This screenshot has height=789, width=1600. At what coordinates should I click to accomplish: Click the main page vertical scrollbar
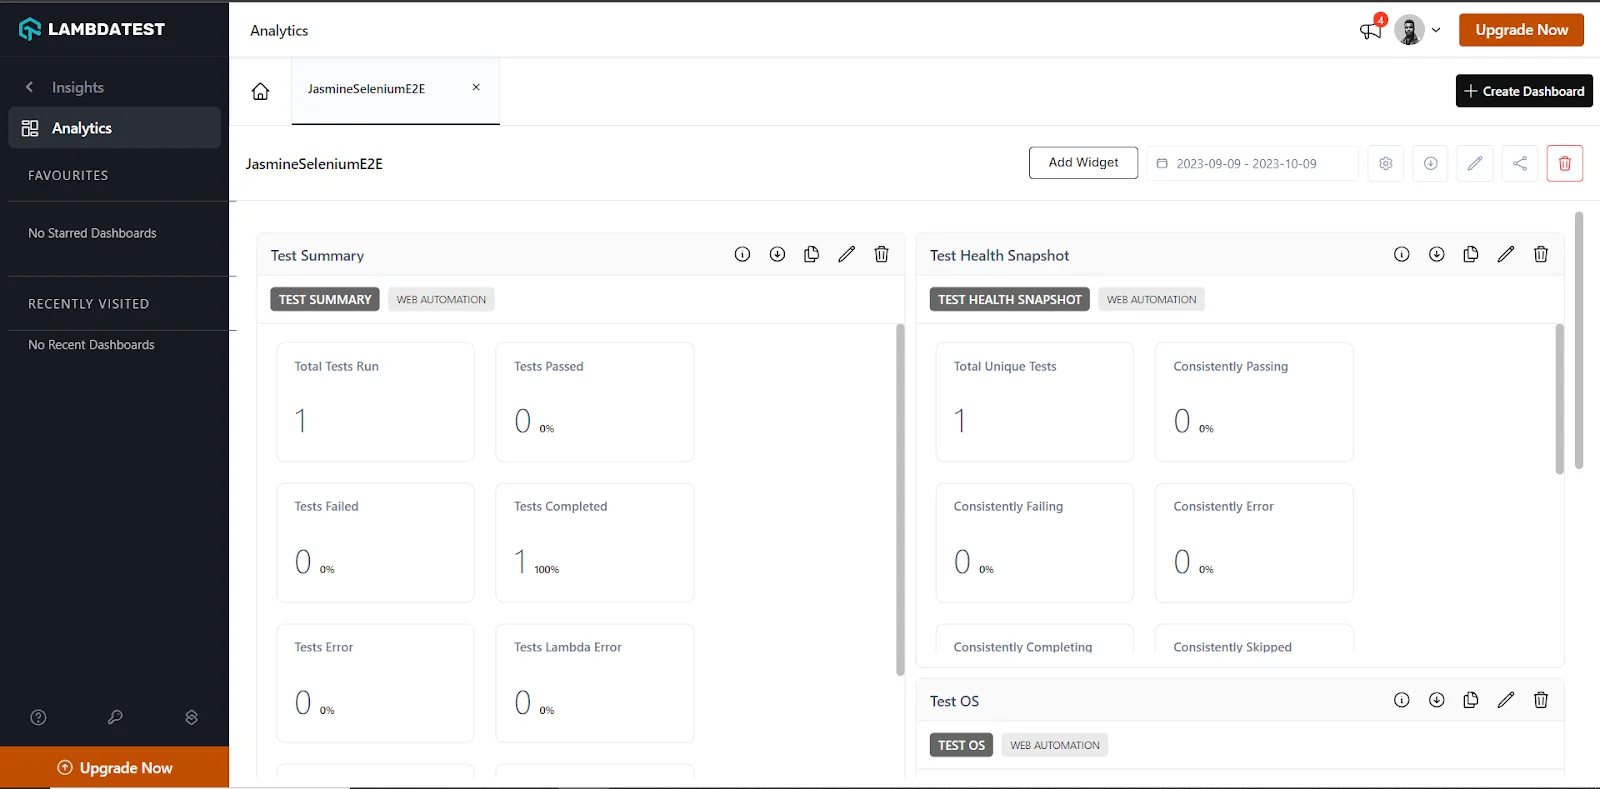tap(1579, 340)
